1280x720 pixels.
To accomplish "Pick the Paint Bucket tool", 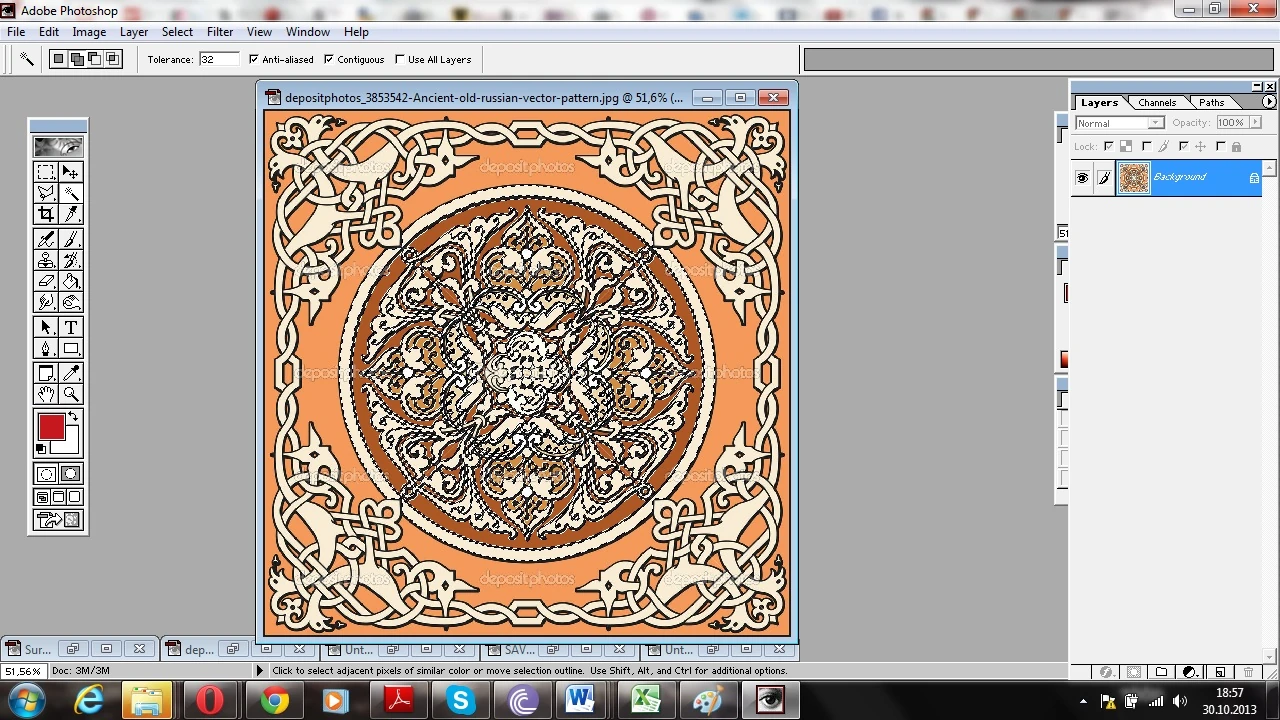I will click(71, 281).
